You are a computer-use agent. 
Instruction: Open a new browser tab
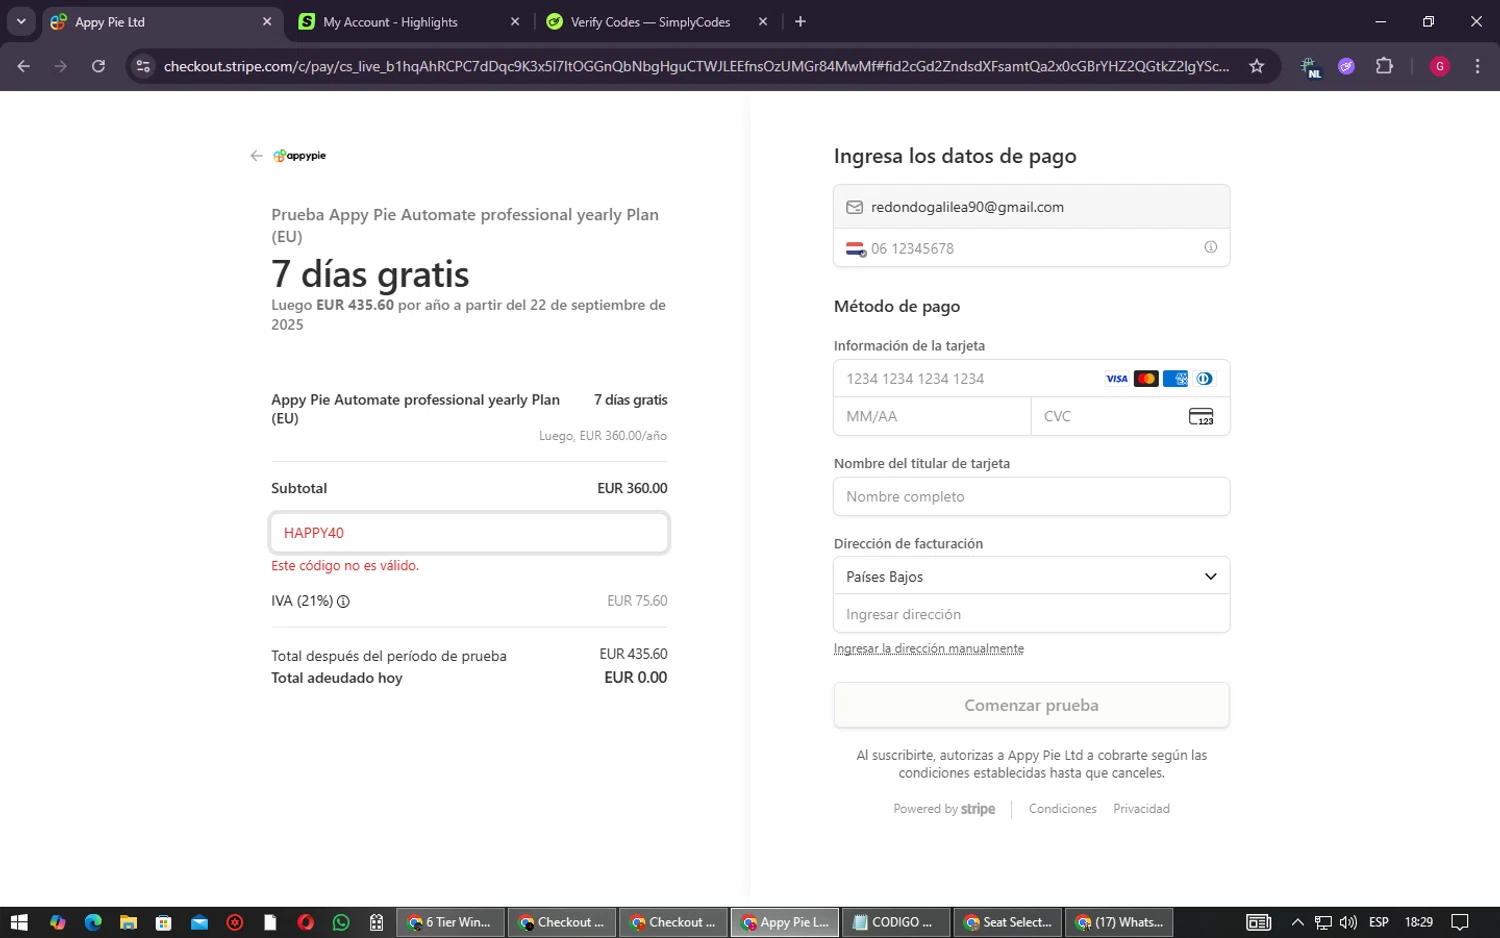pyautogui.click(x=800, y=22)
